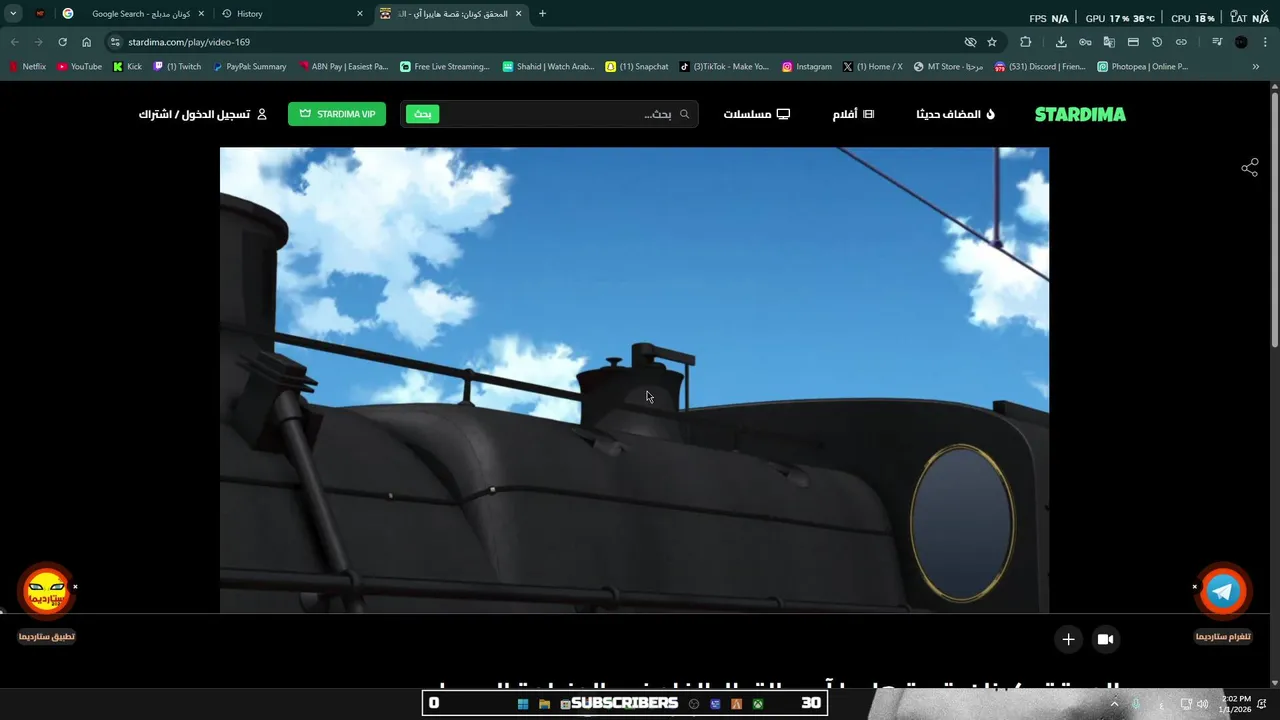Open Shahid Watch Arabic bookmark
The image size is (1280, 720).
548,67
